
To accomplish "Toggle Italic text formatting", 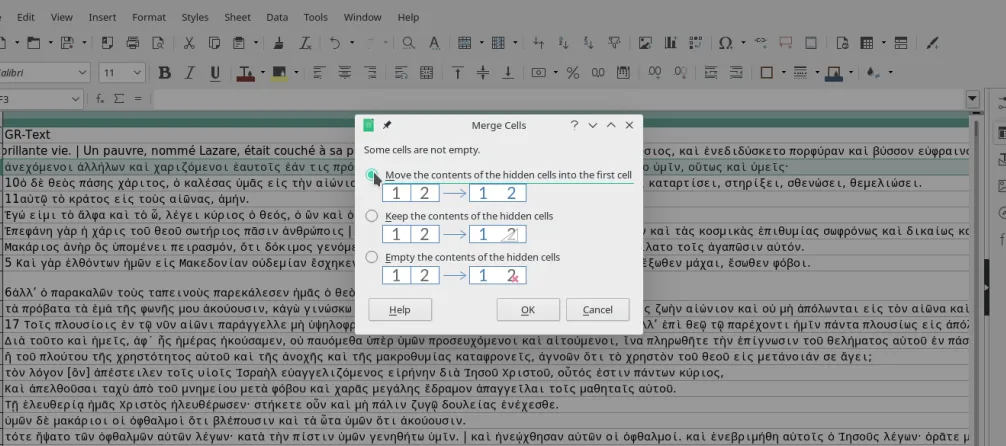I will click(189, 73).
